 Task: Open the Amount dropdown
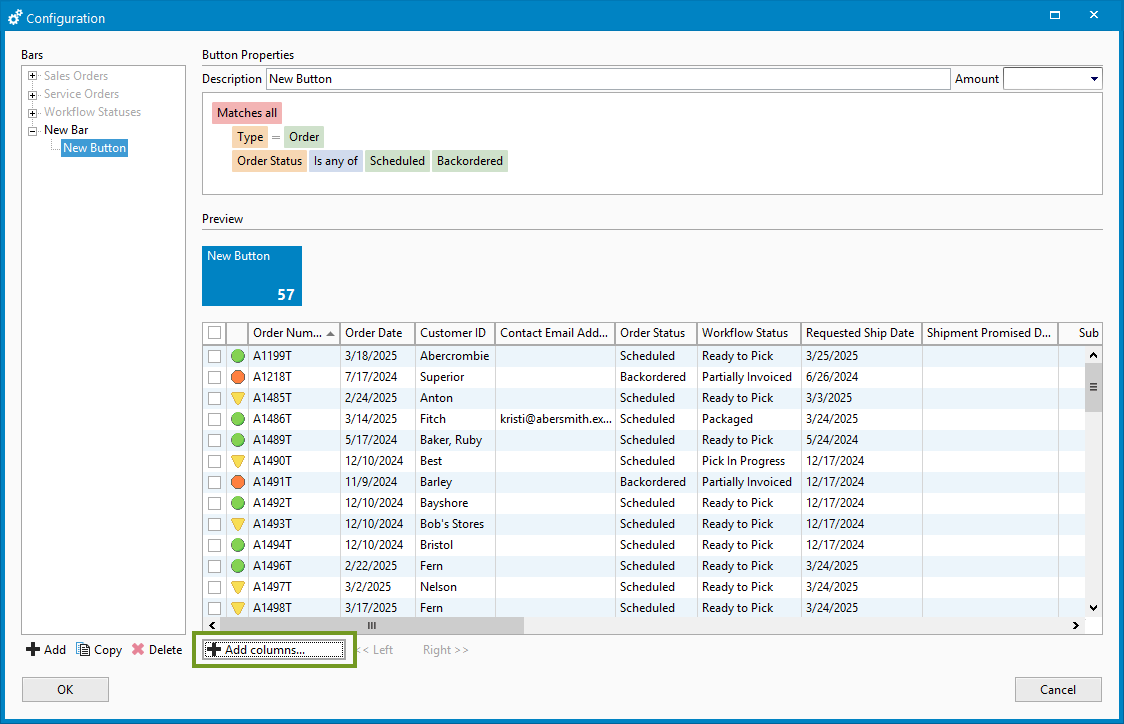coord(1094,79)
